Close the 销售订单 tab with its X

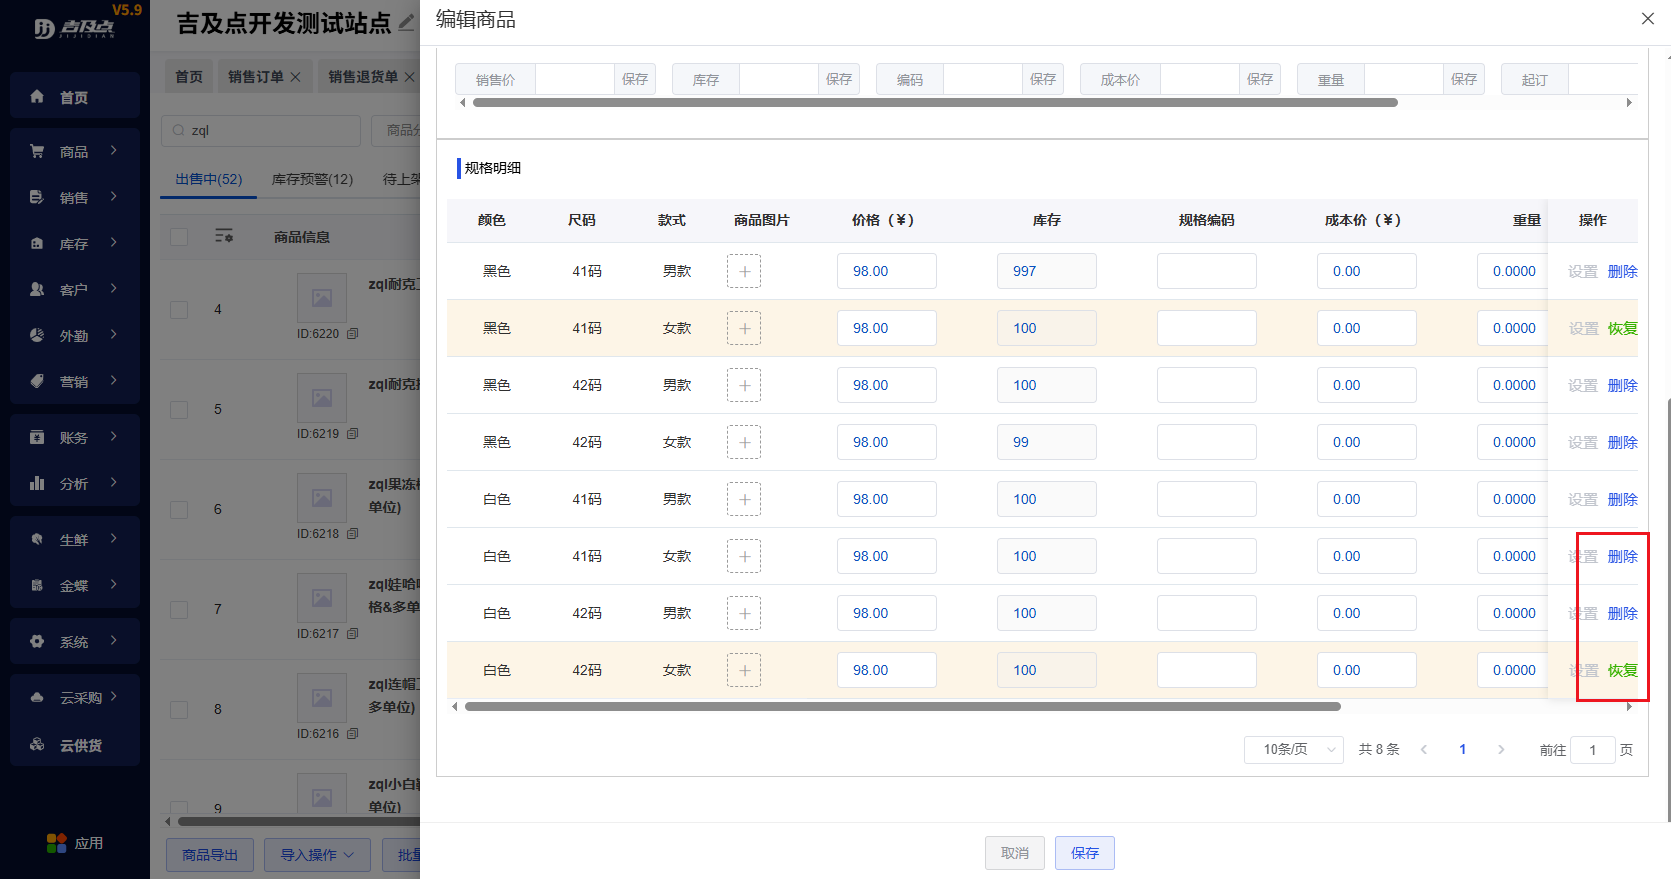[x=295, y=77]
